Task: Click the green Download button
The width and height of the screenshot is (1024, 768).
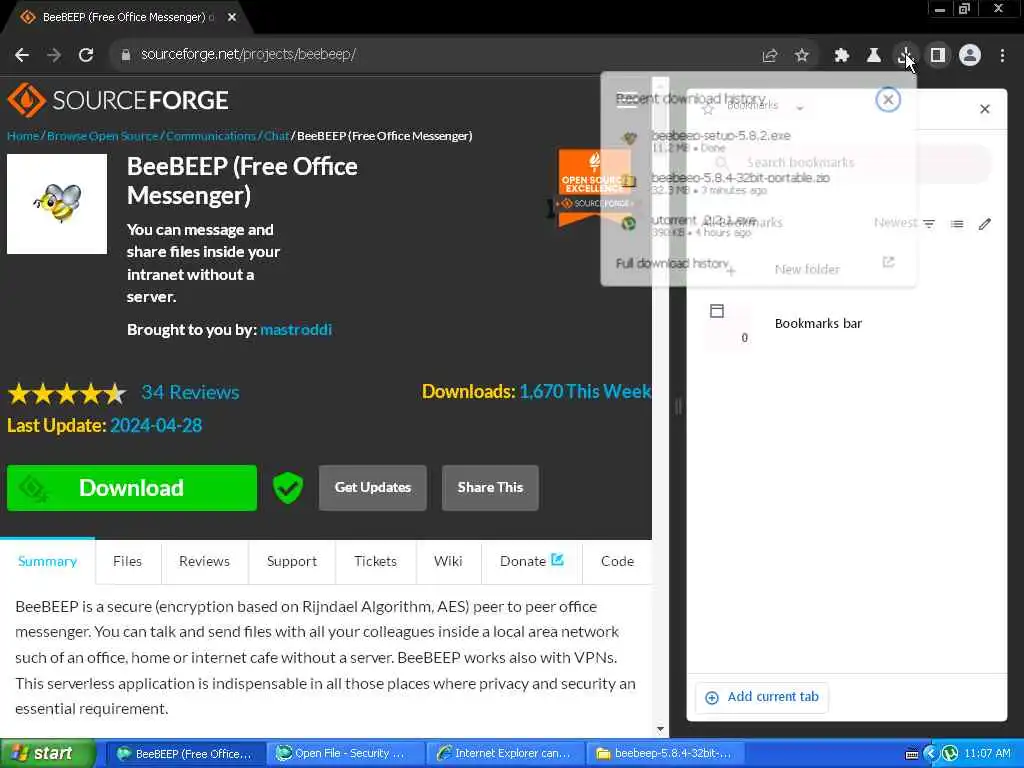Action: (132, 488)
